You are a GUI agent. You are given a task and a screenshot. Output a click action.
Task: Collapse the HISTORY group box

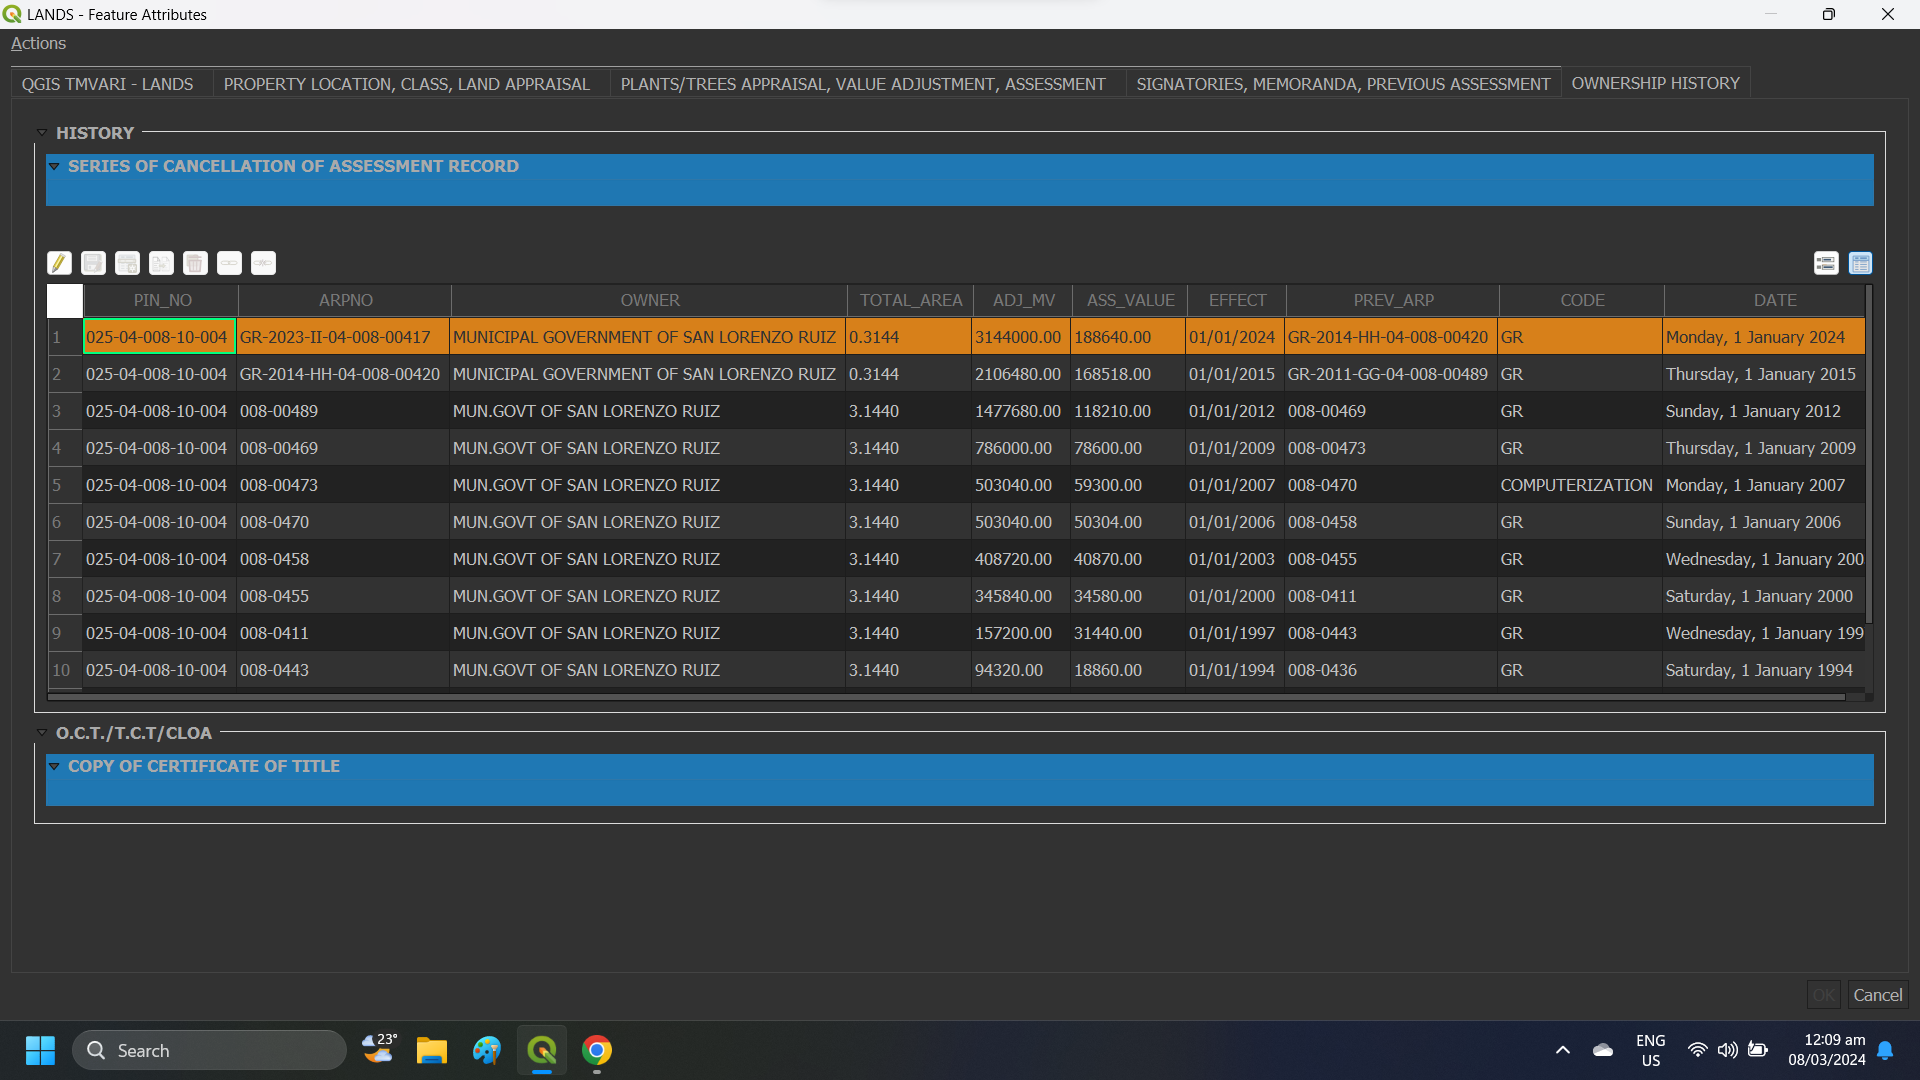pos(42,133)
